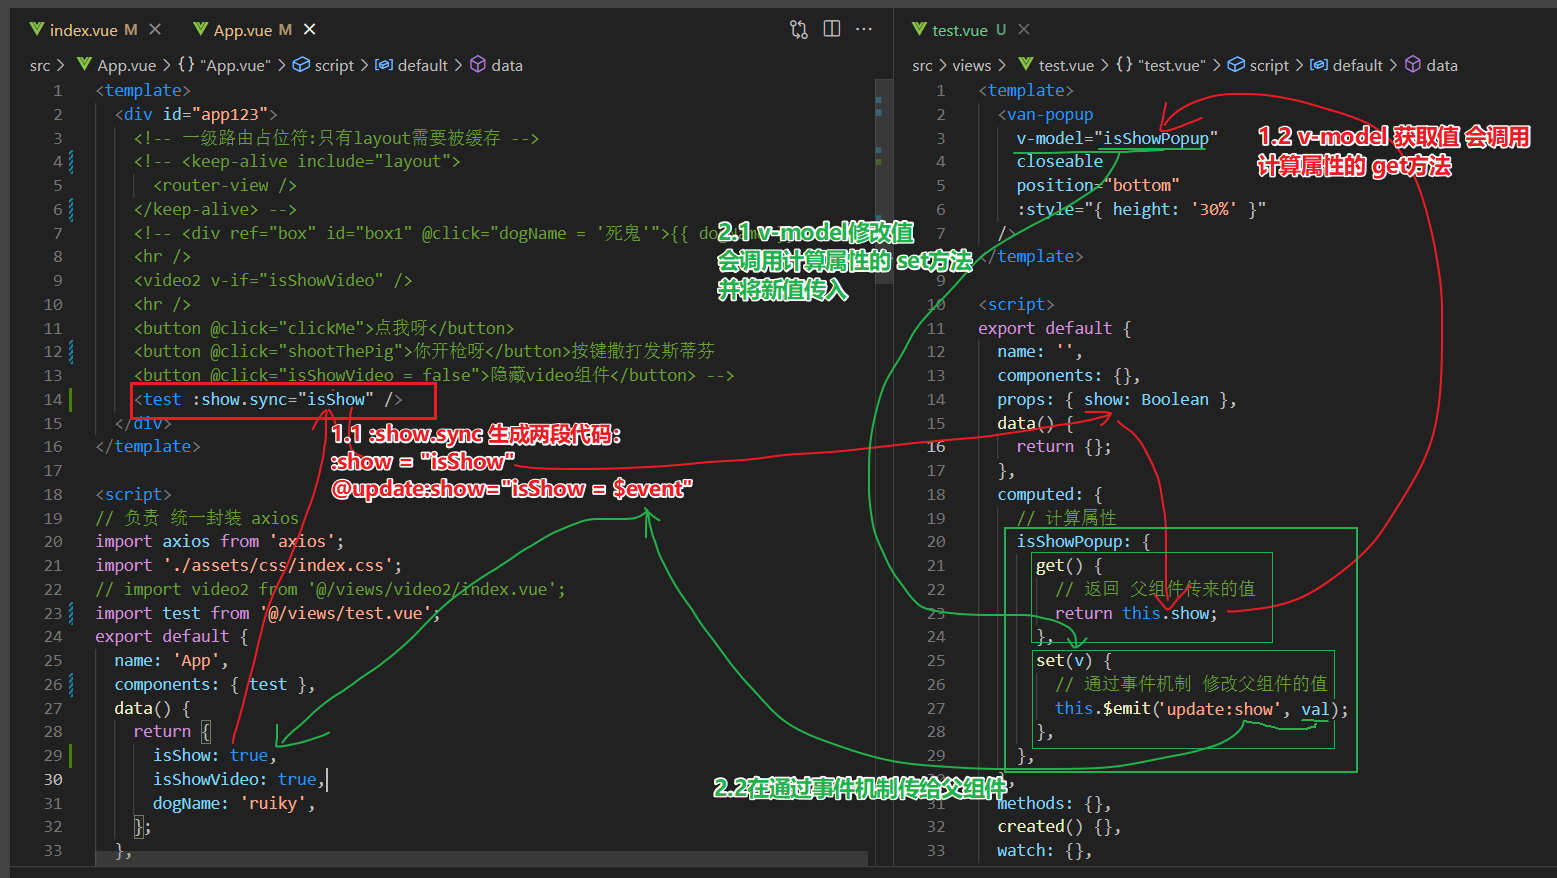Open data breadcrumb in App.vue editor
This screenshot has height=878, width=1557.
(x=496, y=65)
